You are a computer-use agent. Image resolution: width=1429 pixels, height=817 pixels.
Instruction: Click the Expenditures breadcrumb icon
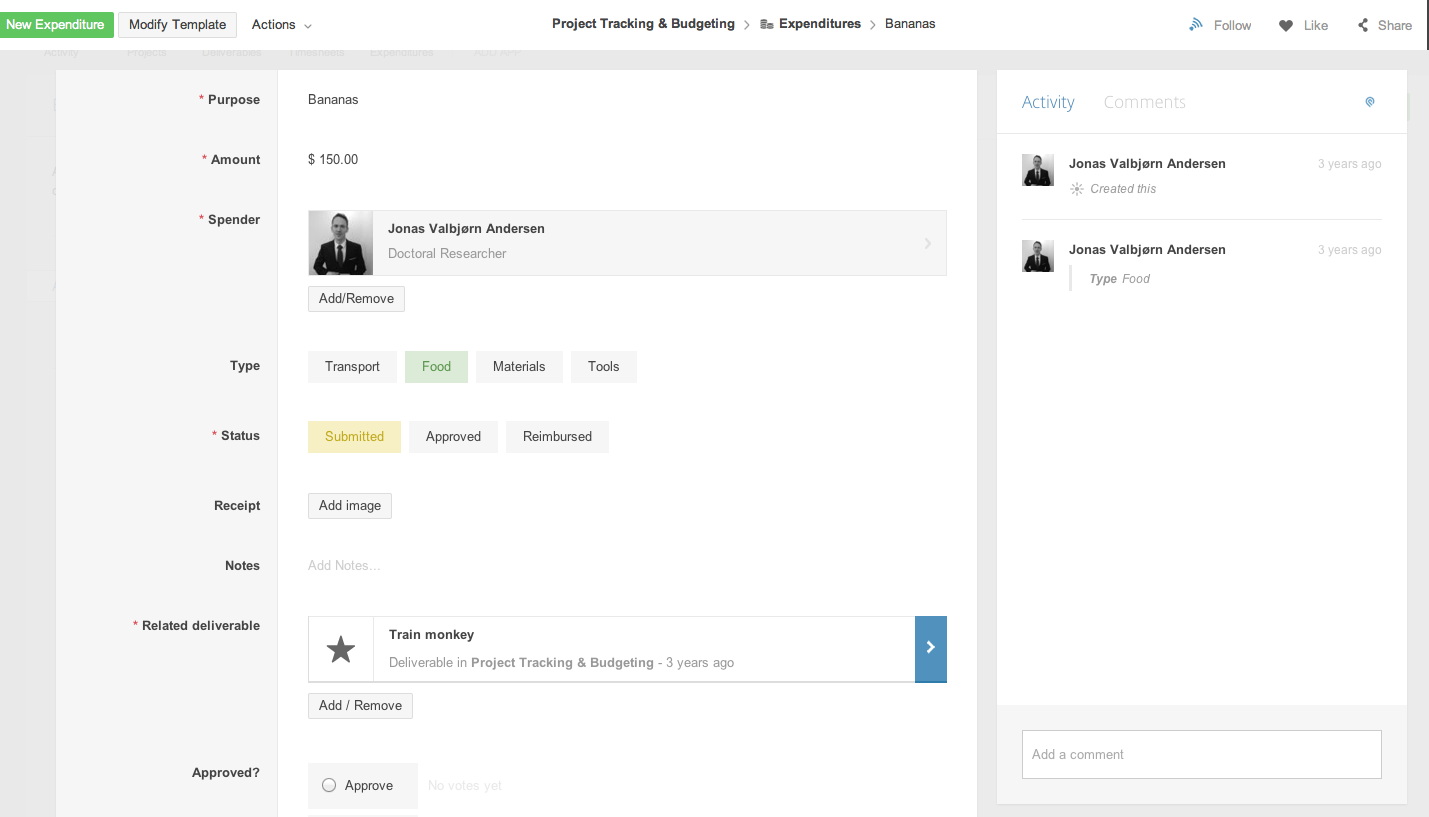point(767,24)
